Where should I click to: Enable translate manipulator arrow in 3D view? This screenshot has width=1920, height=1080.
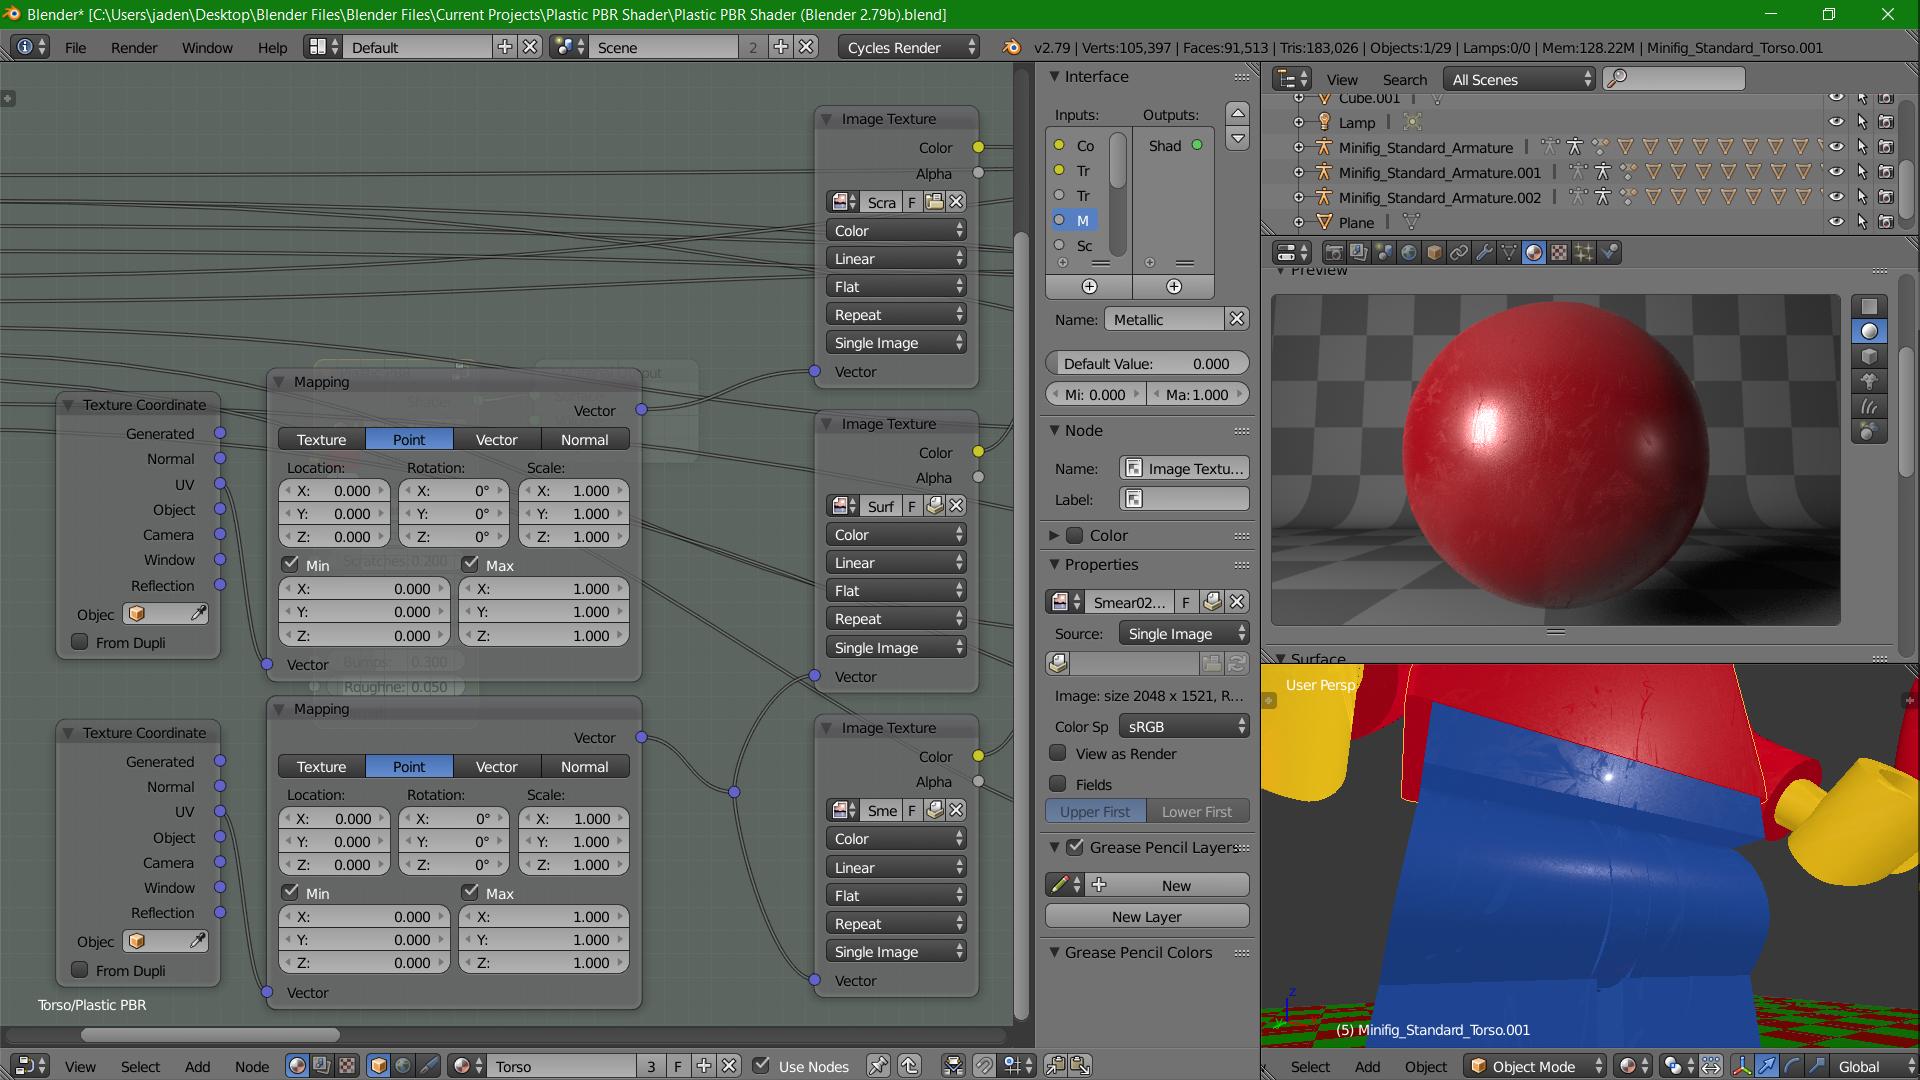click(1767, 1066)
